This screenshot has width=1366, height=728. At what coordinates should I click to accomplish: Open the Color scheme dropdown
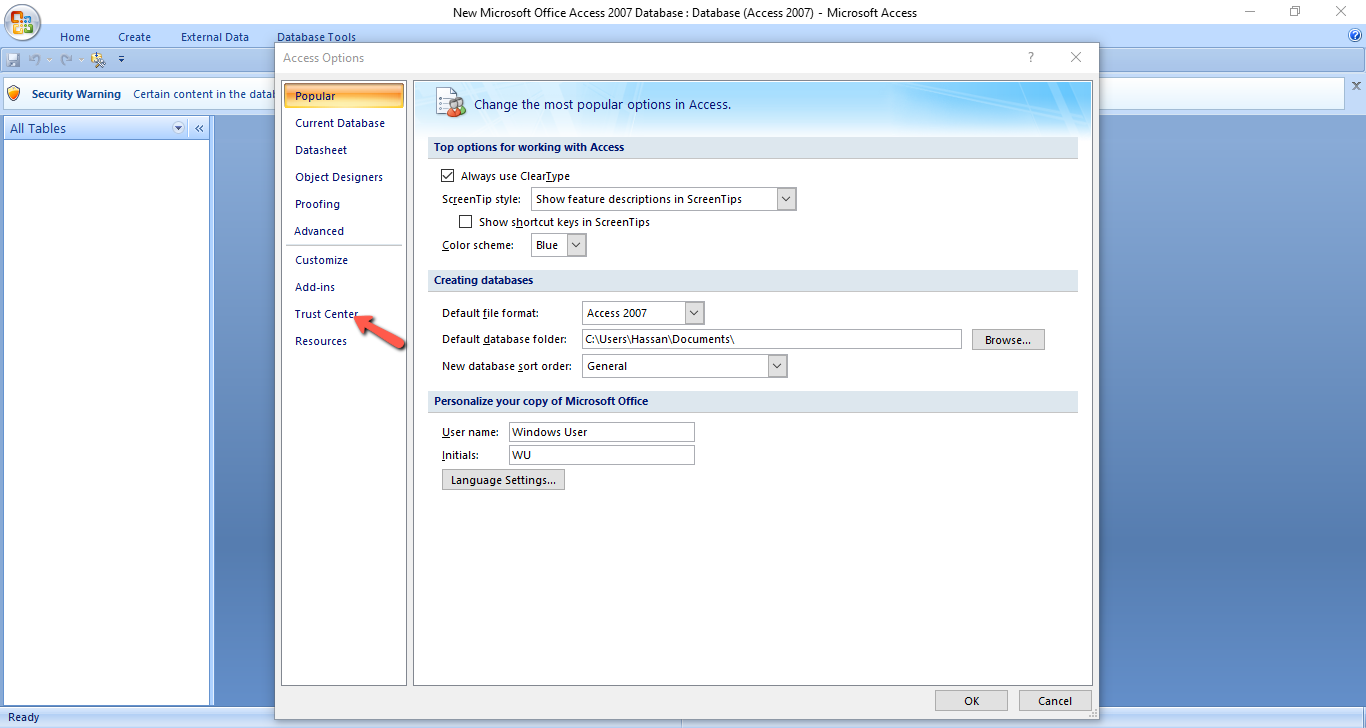pyautogui.click(x=576, y=245)
